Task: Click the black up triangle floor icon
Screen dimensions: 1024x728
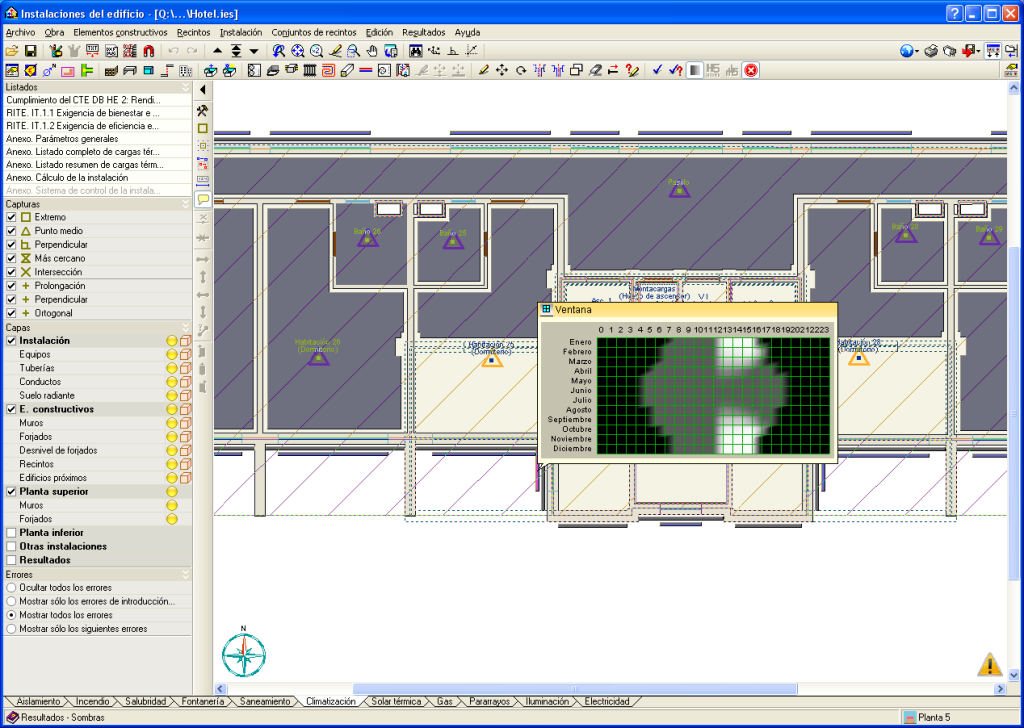Action: point(217,51)
